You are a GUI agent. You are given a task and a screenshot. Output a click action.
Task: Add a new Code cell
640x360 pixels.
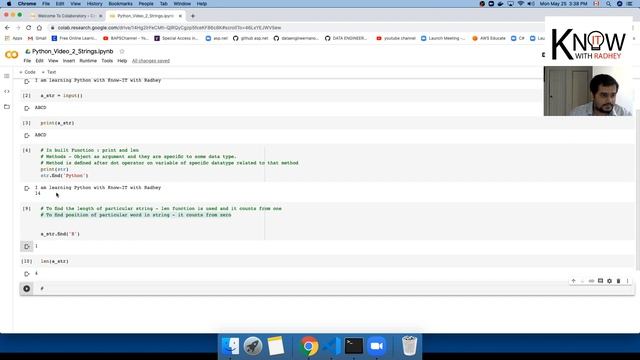point(27,72)
